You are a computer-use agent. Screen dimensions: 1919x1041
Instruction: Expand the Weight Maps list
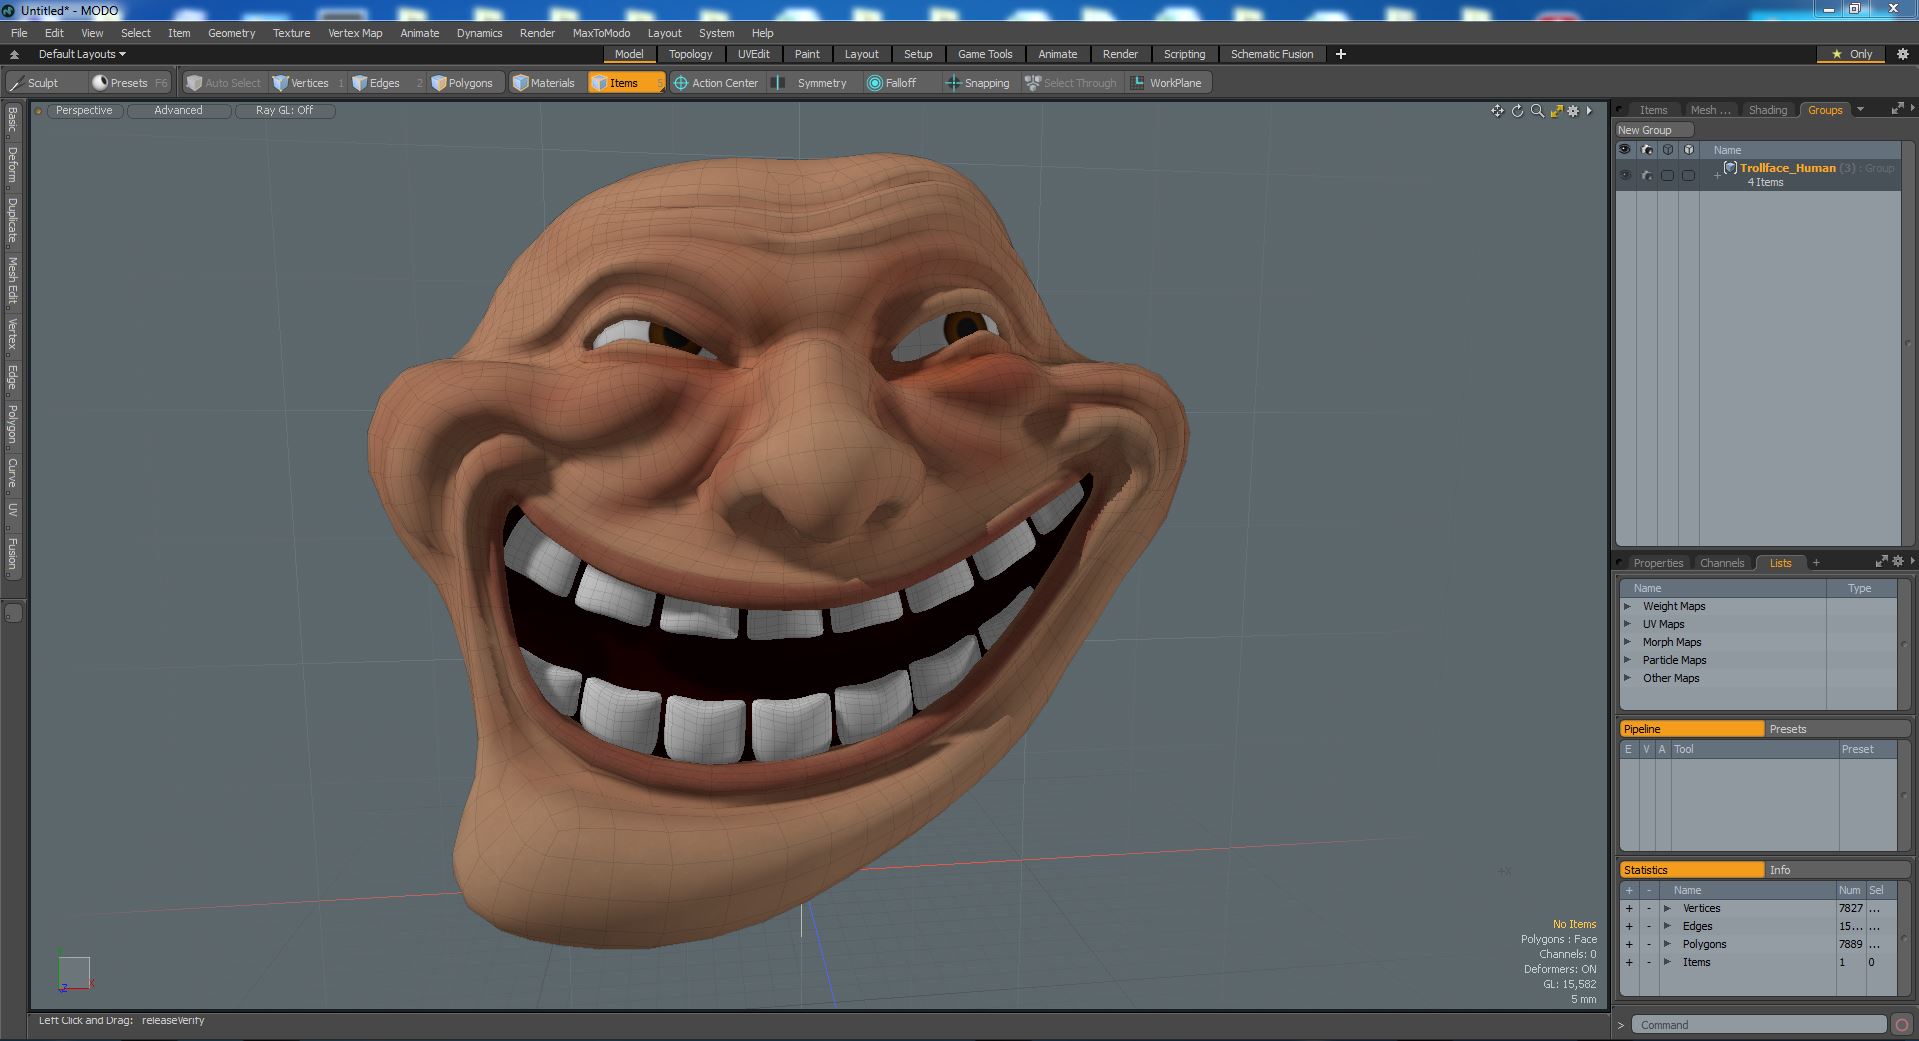pos(1627,606)
